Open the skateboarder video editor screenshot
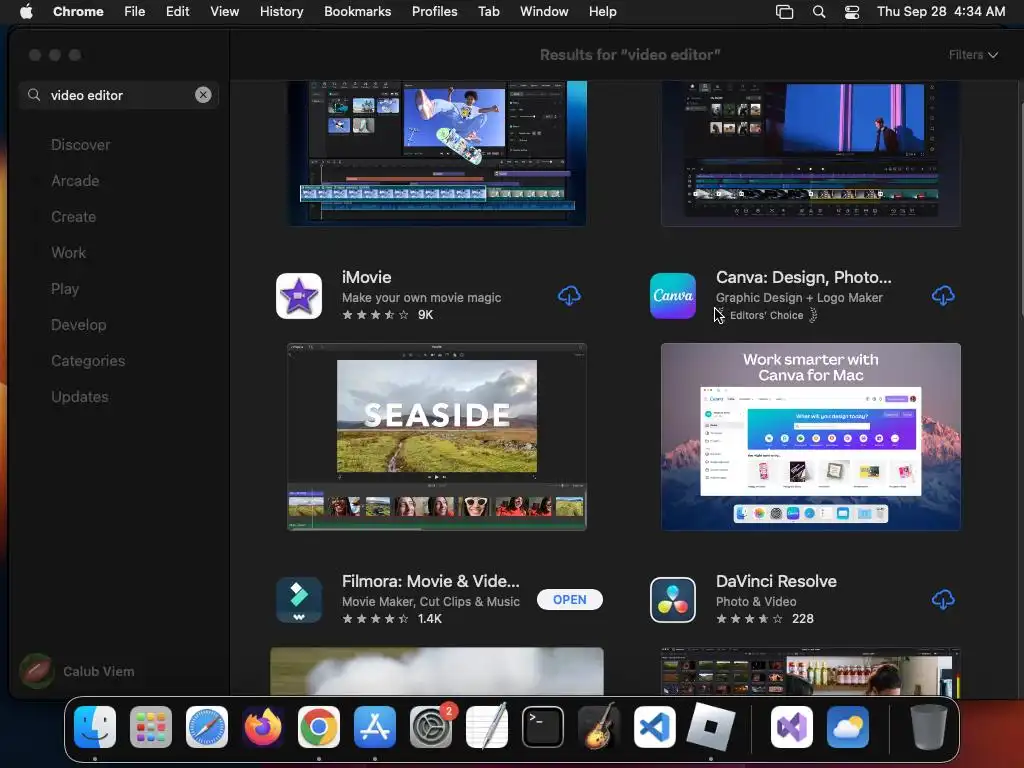This screenshot has width=1024, height=768. coord(437,153)
